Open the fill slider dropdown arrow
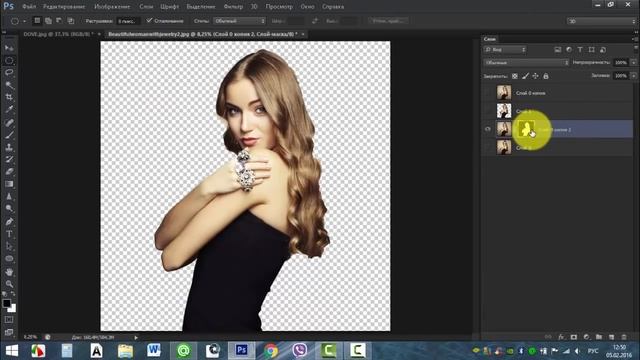The width and height of the screenshot is (640, 360). pyautogui.click(x=633, y=76)
